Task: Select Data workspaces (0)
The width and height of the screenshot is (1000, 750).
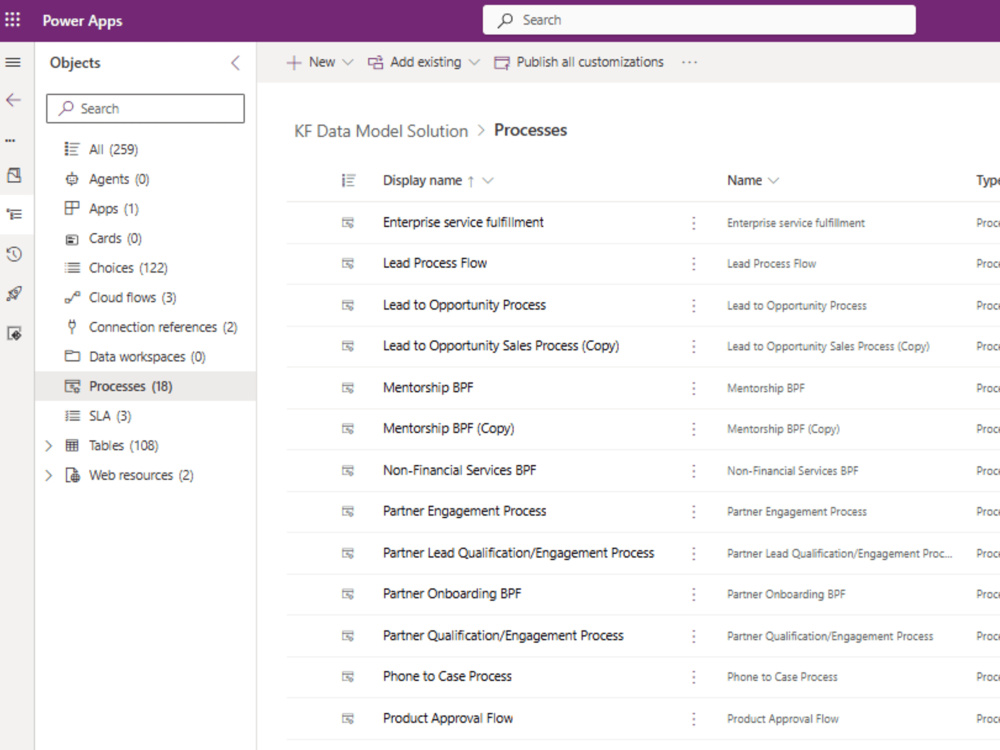Action: (145, 357)
